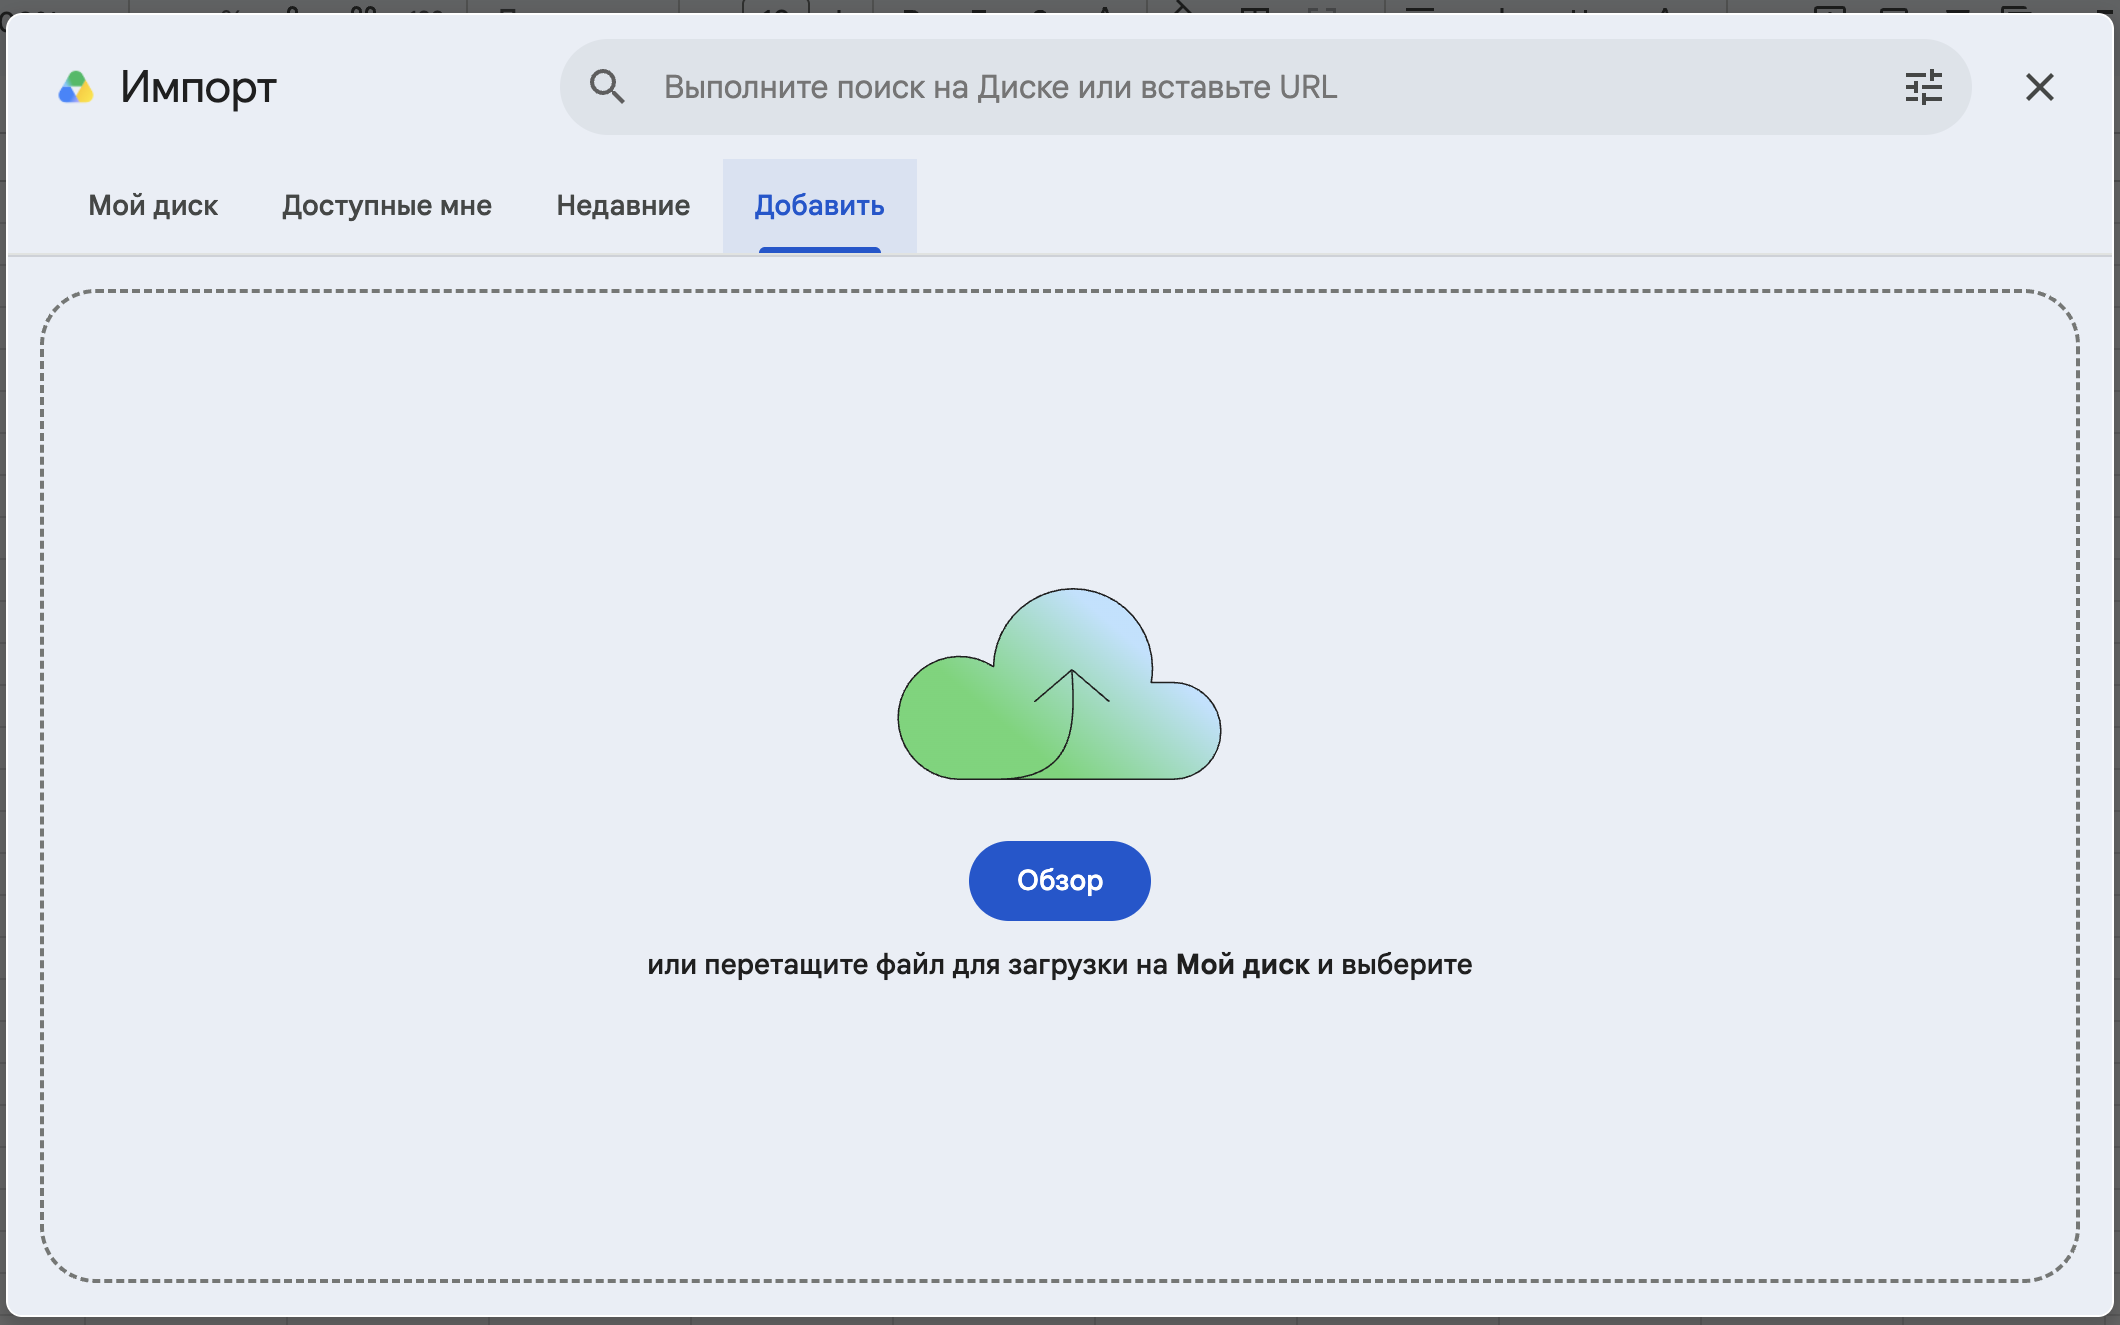
Task: Click the drag-and-drop hint text
Action: [x=1059, y=964]
